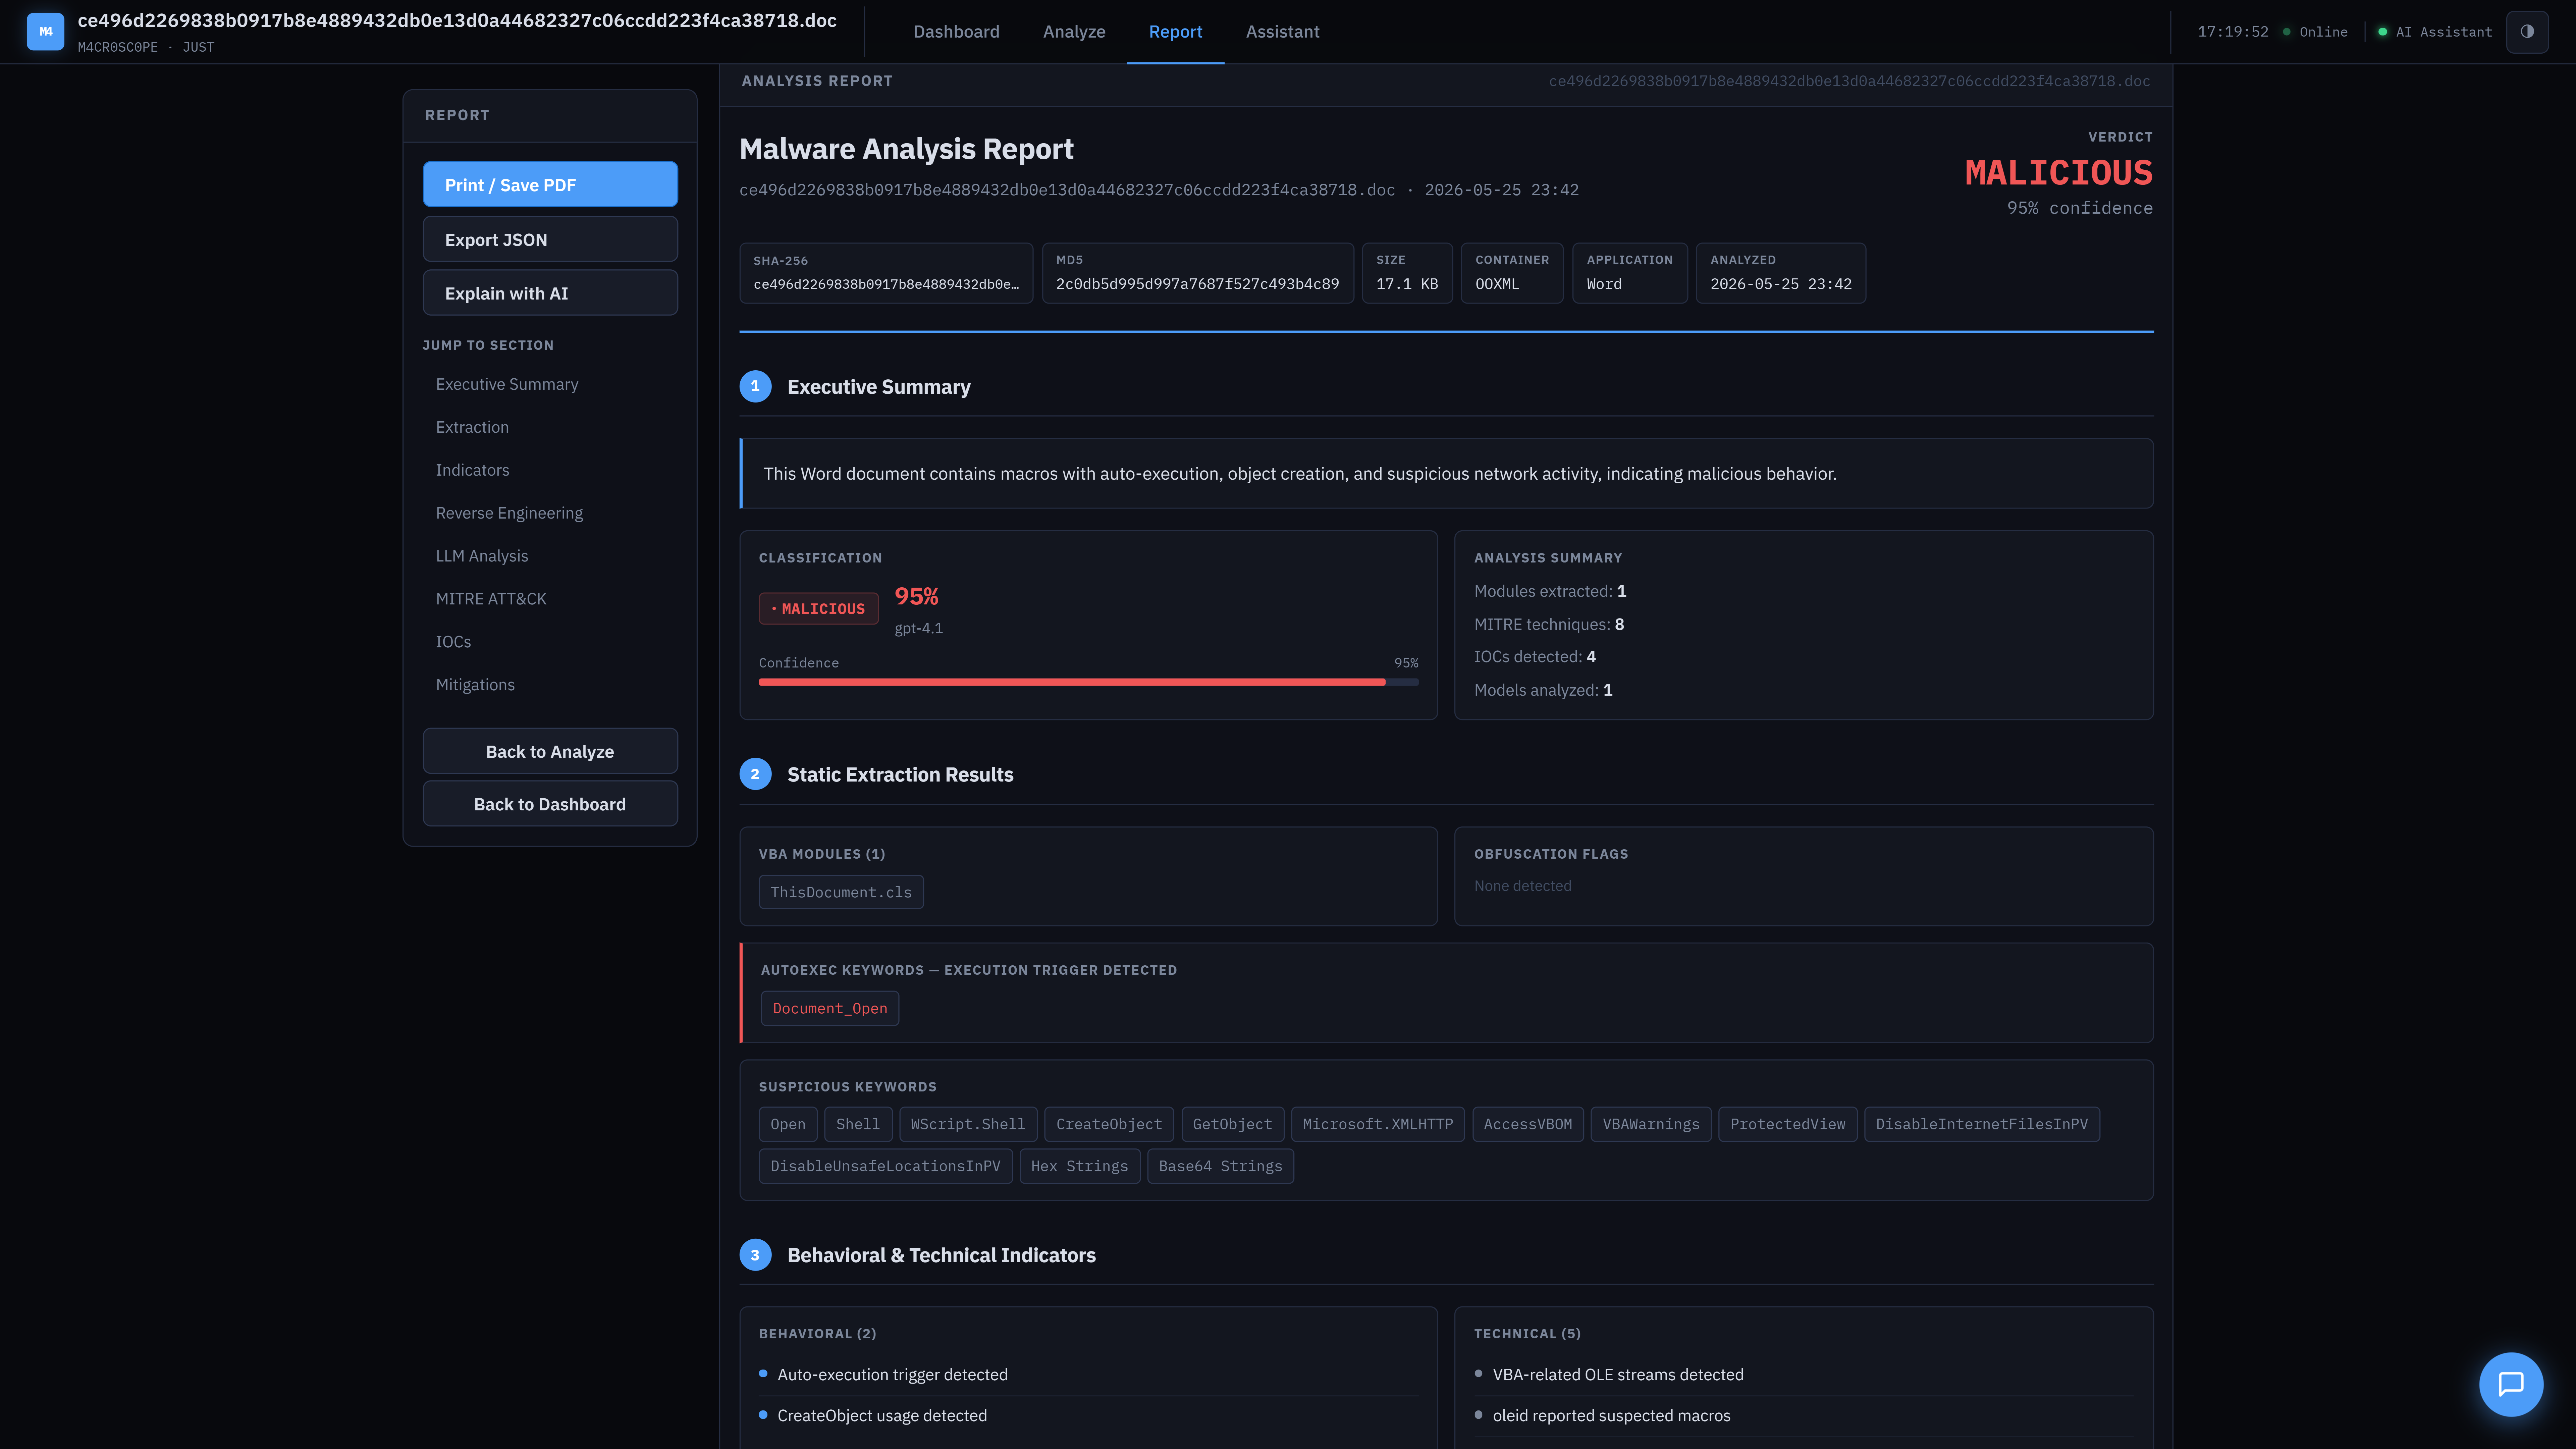Click the DisableUnsafeLocationsInPV keyword tag
The image size is (2576, 1449).
click(885, 1166)
